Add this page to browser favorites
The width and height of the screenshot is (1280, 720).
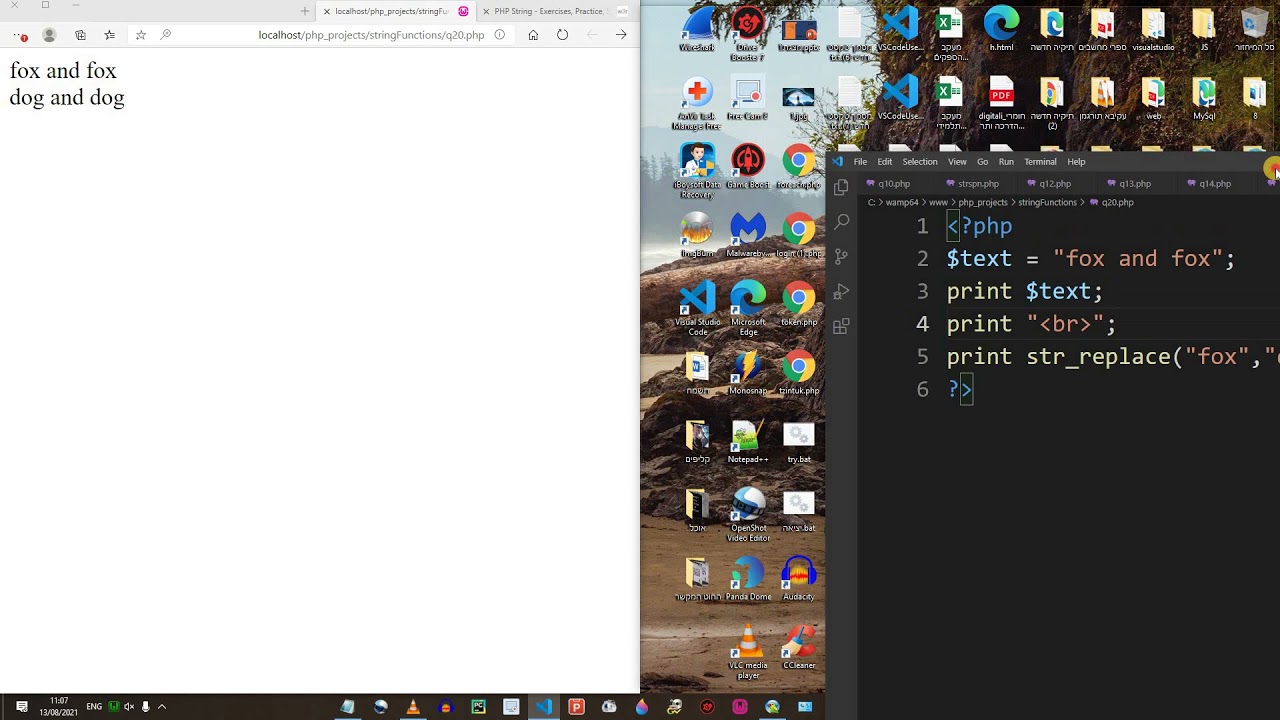[140, 35]
